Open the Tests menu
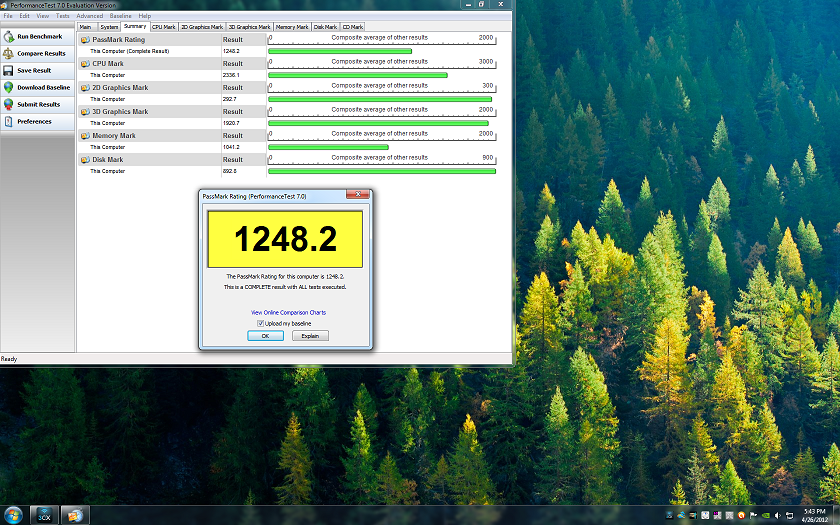Screen dimensions: 840x525 point(63,16)
